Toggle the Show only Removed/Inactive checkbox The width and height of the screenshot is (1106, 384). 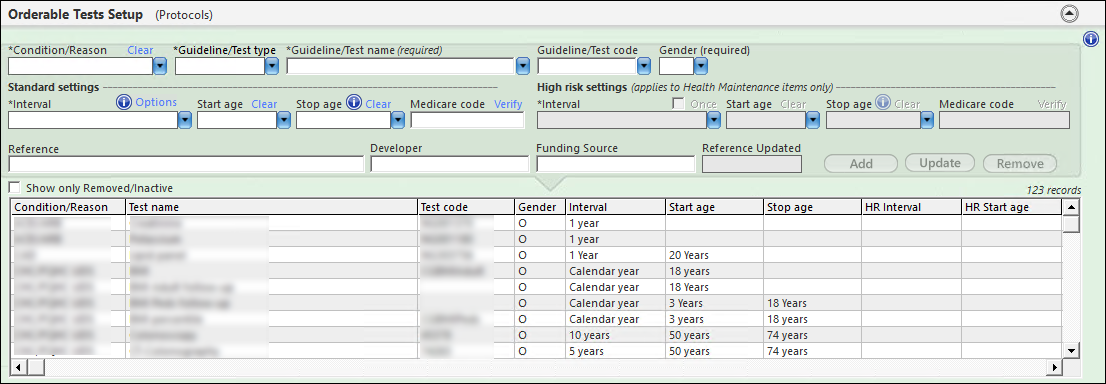(14, 188)
